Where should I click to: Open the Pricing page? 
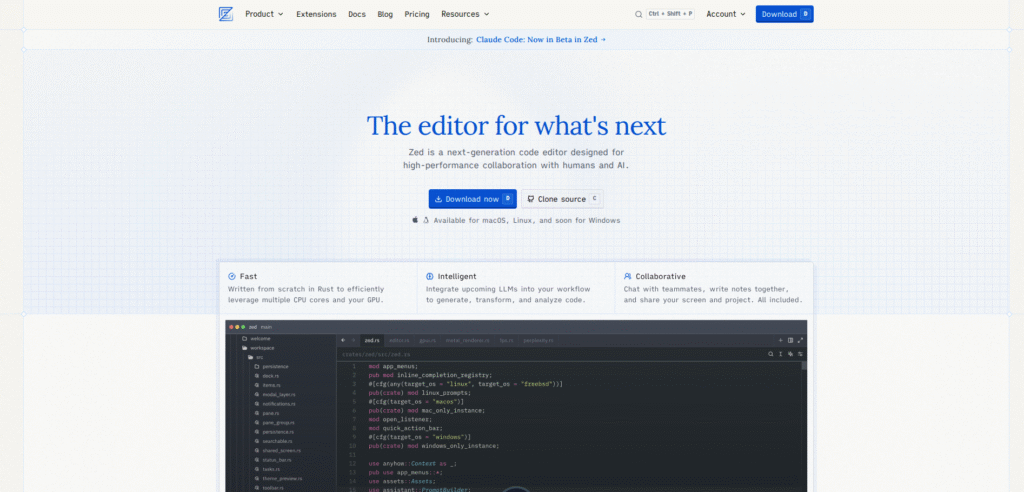point(417,14)
